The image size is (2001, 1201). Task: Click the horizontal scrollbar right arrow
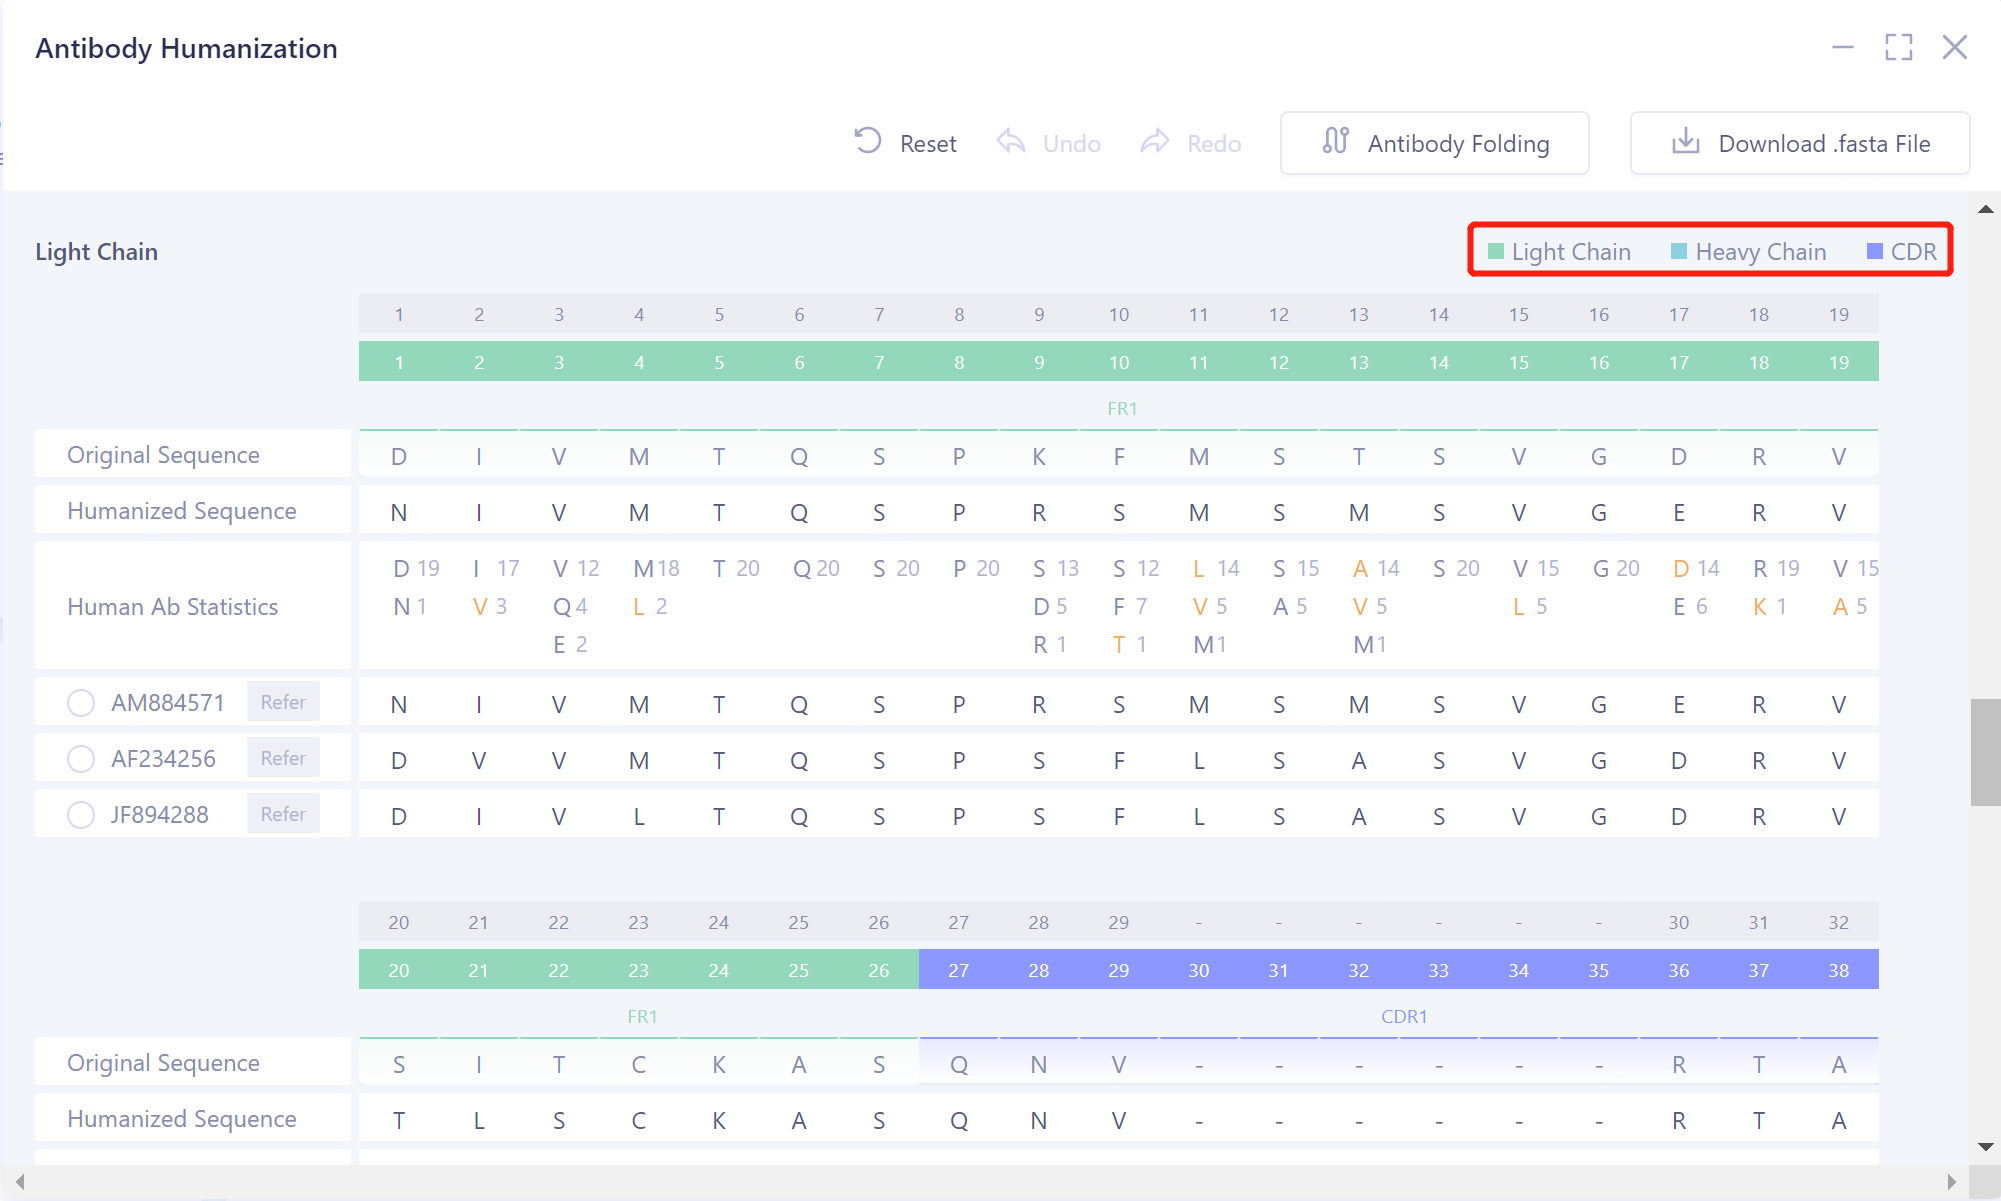click(1951, 1182)
